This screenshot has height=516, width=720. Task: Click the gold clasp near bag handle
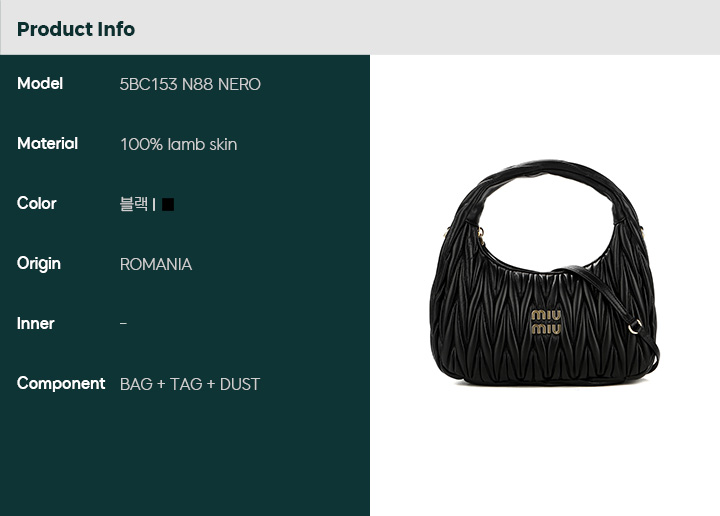coord(481,234)
